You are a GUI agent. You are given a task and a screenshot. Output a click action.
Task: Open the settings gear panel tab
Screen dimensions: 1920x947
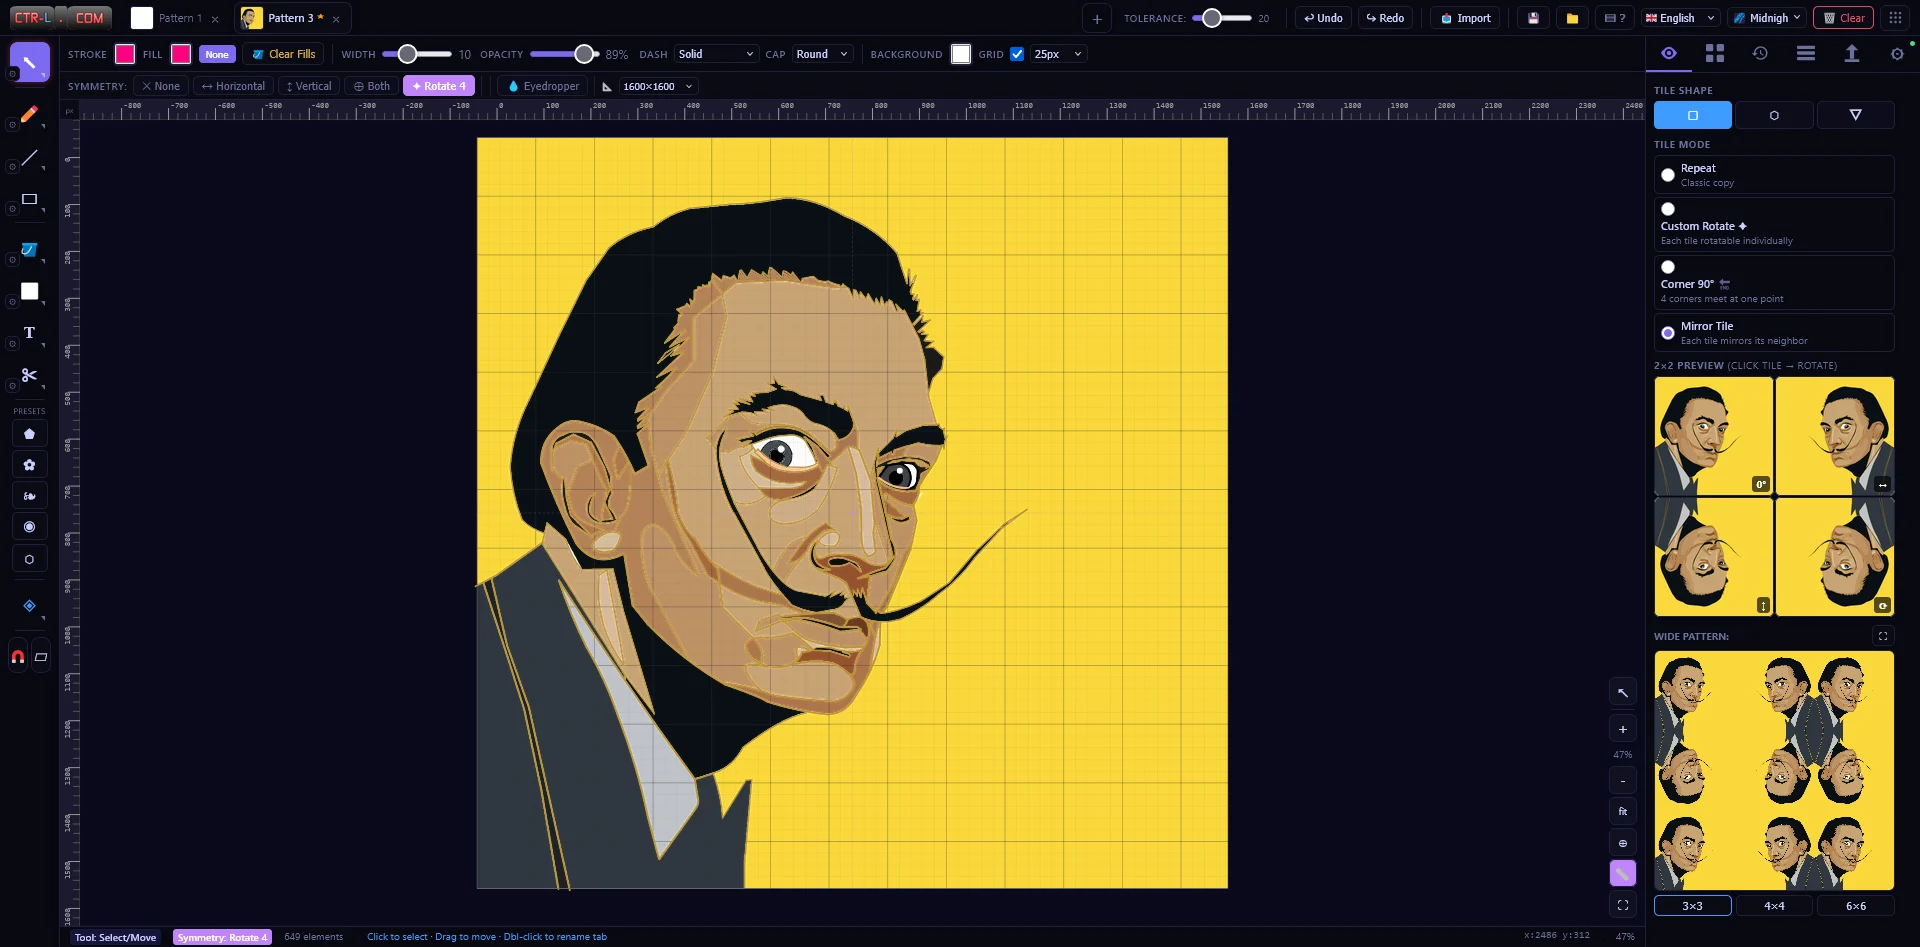(x=1897, y=54)
